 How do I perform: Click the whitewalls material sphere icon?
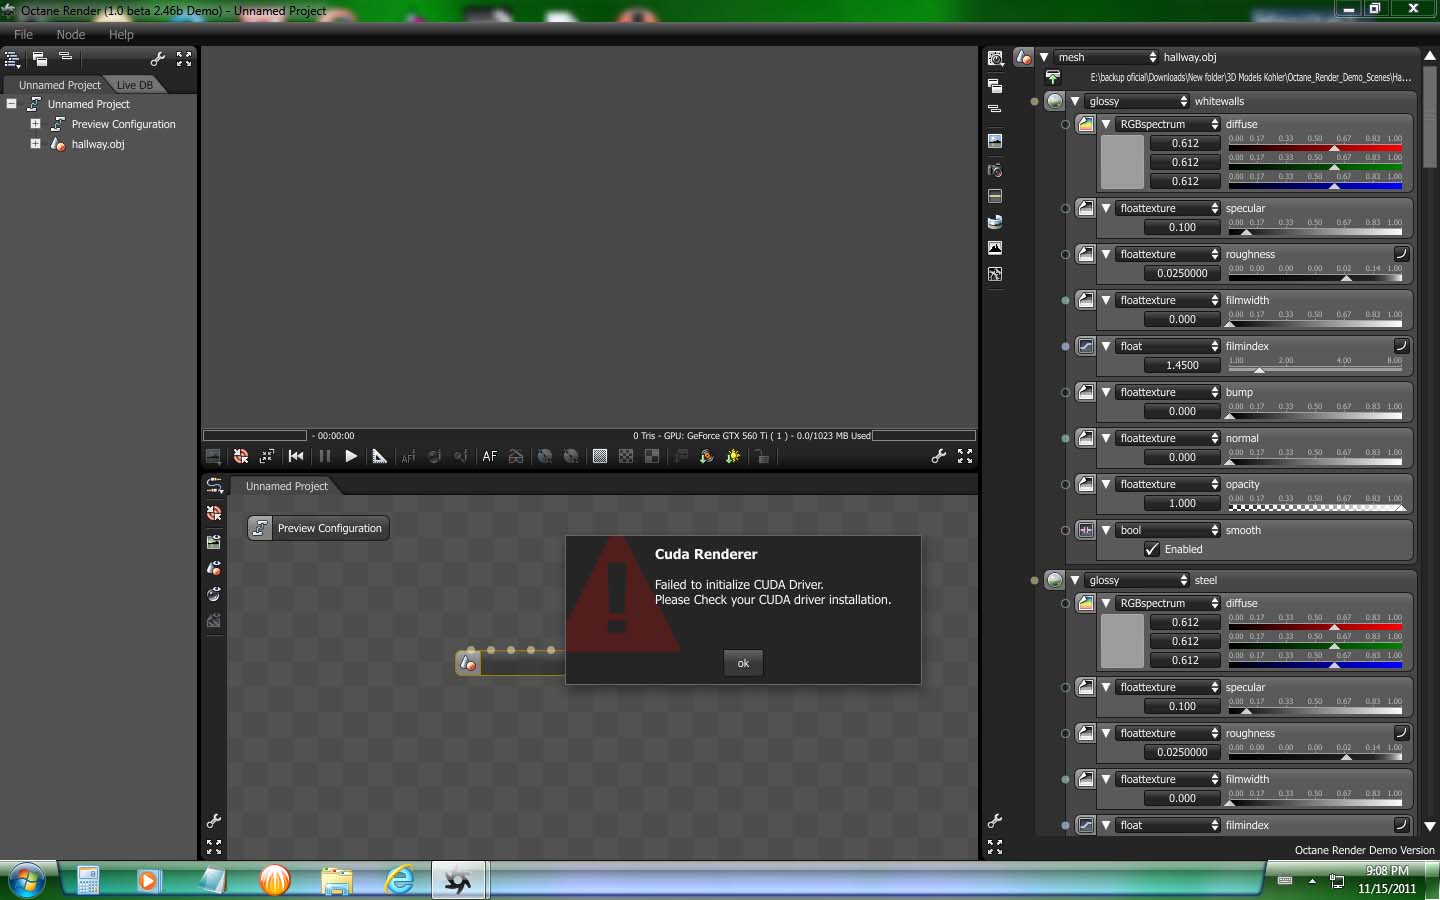click(1055, 101)
